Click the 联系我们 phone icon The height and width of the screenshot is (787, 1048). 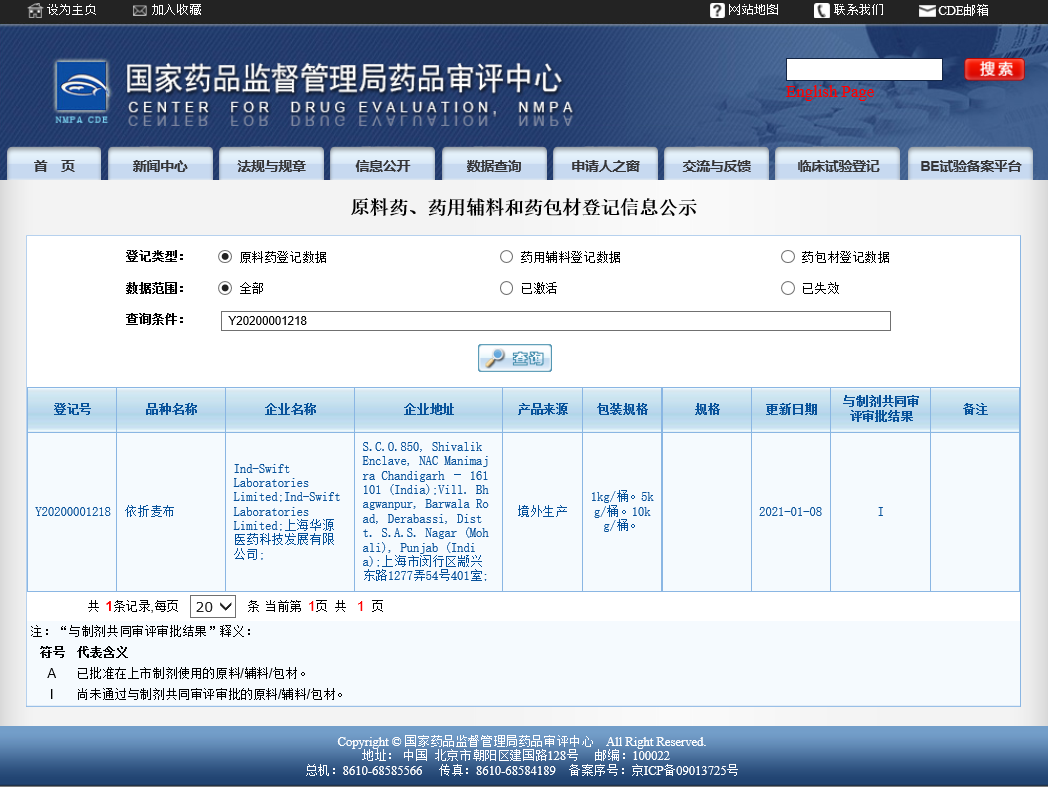click(822, 11)
